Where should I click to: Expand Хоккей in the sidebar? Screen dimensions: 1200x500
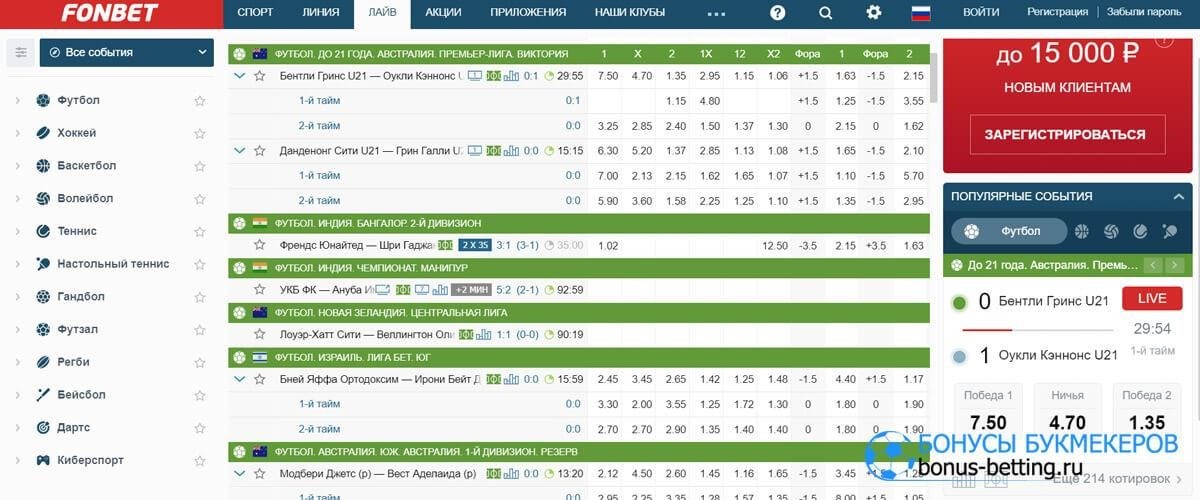point(17,133)
